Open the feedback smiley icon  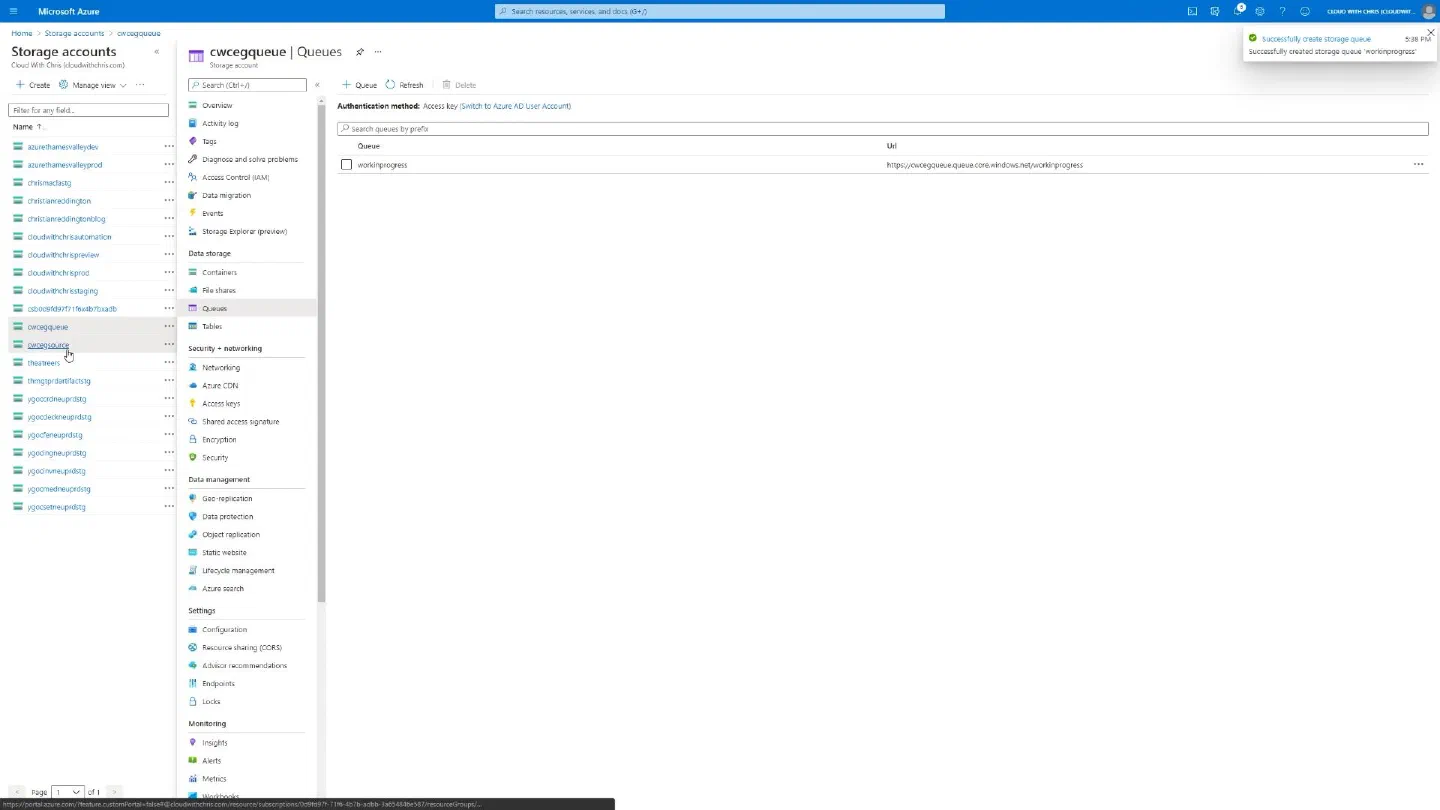1305,11
